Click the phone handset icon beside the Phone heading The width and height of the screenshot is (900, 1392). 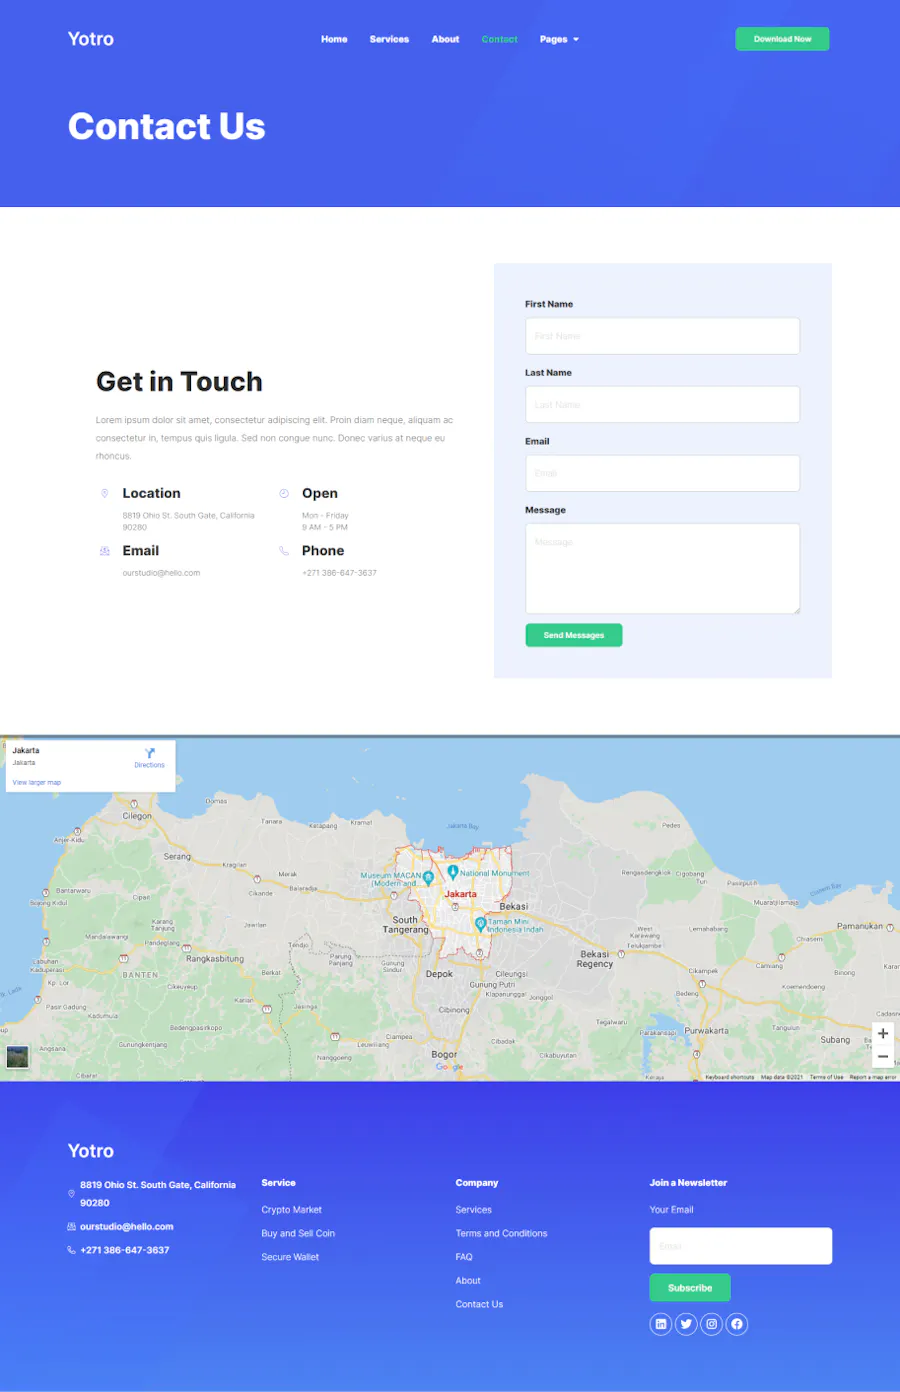point(284,551)
